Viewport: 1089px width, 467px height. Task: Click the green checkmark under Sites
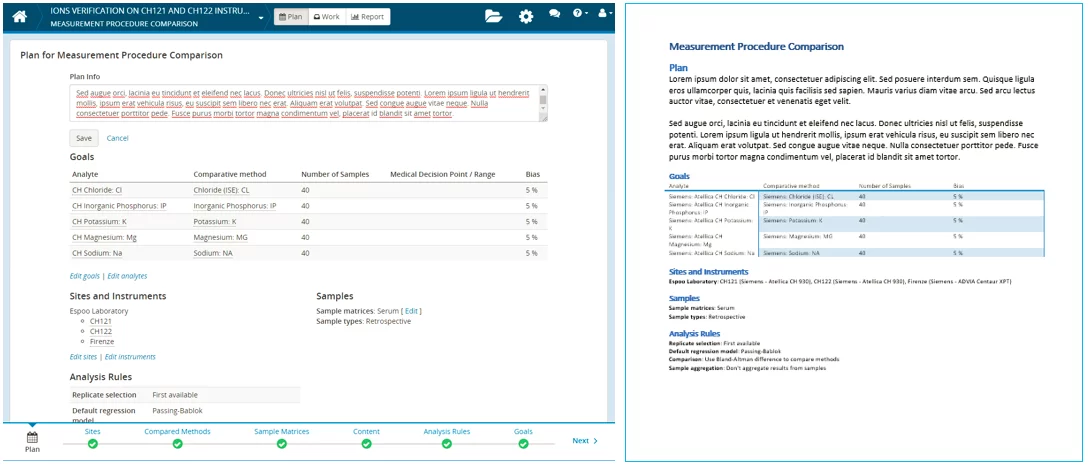click(x=93, y=443)
